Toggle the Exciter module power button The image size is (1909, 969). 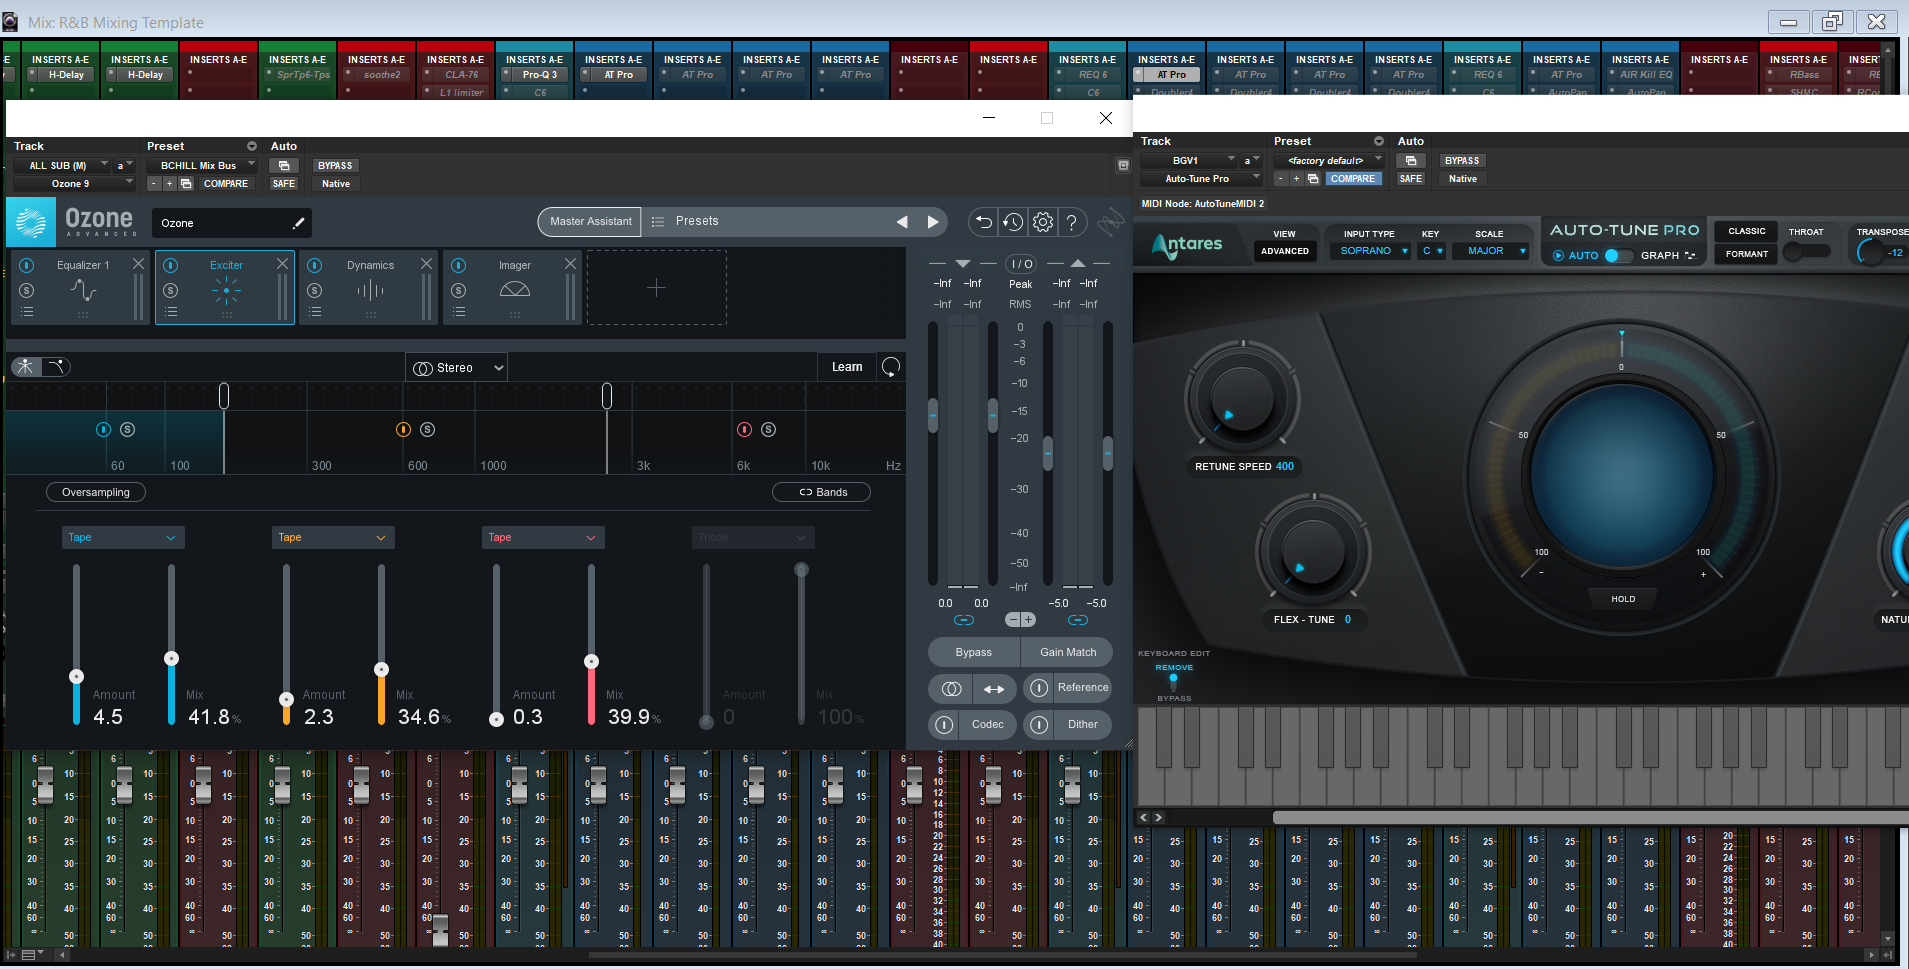coord(171,265)
